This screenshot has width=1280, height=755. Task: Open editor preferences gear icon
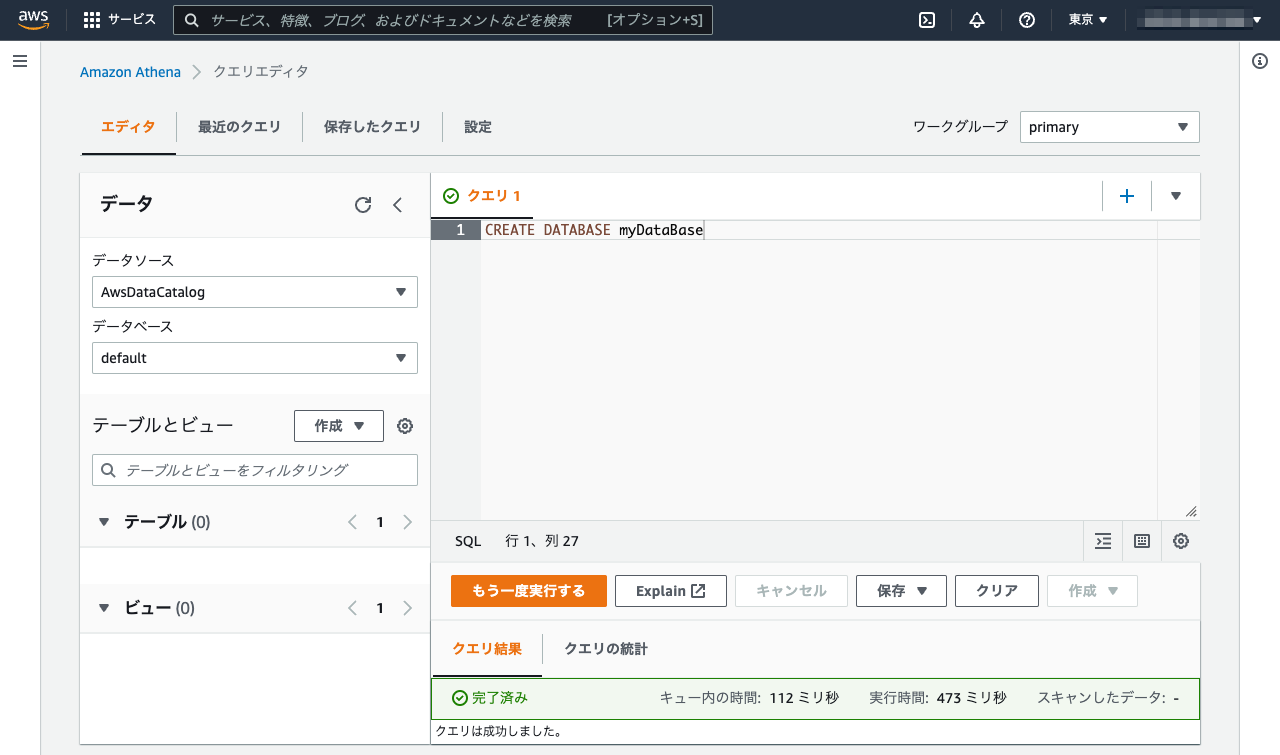point(1181,541)
